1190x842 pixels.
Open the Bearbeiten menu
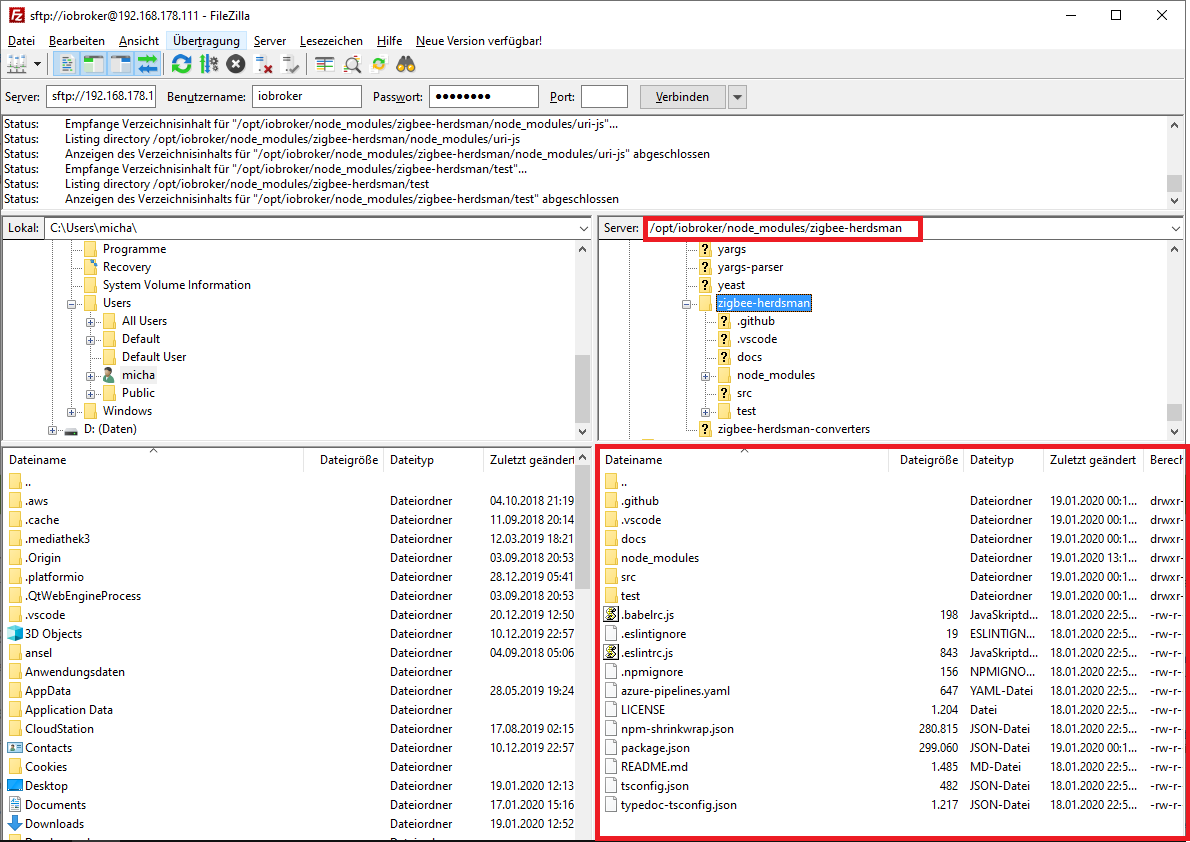point(77,41)
